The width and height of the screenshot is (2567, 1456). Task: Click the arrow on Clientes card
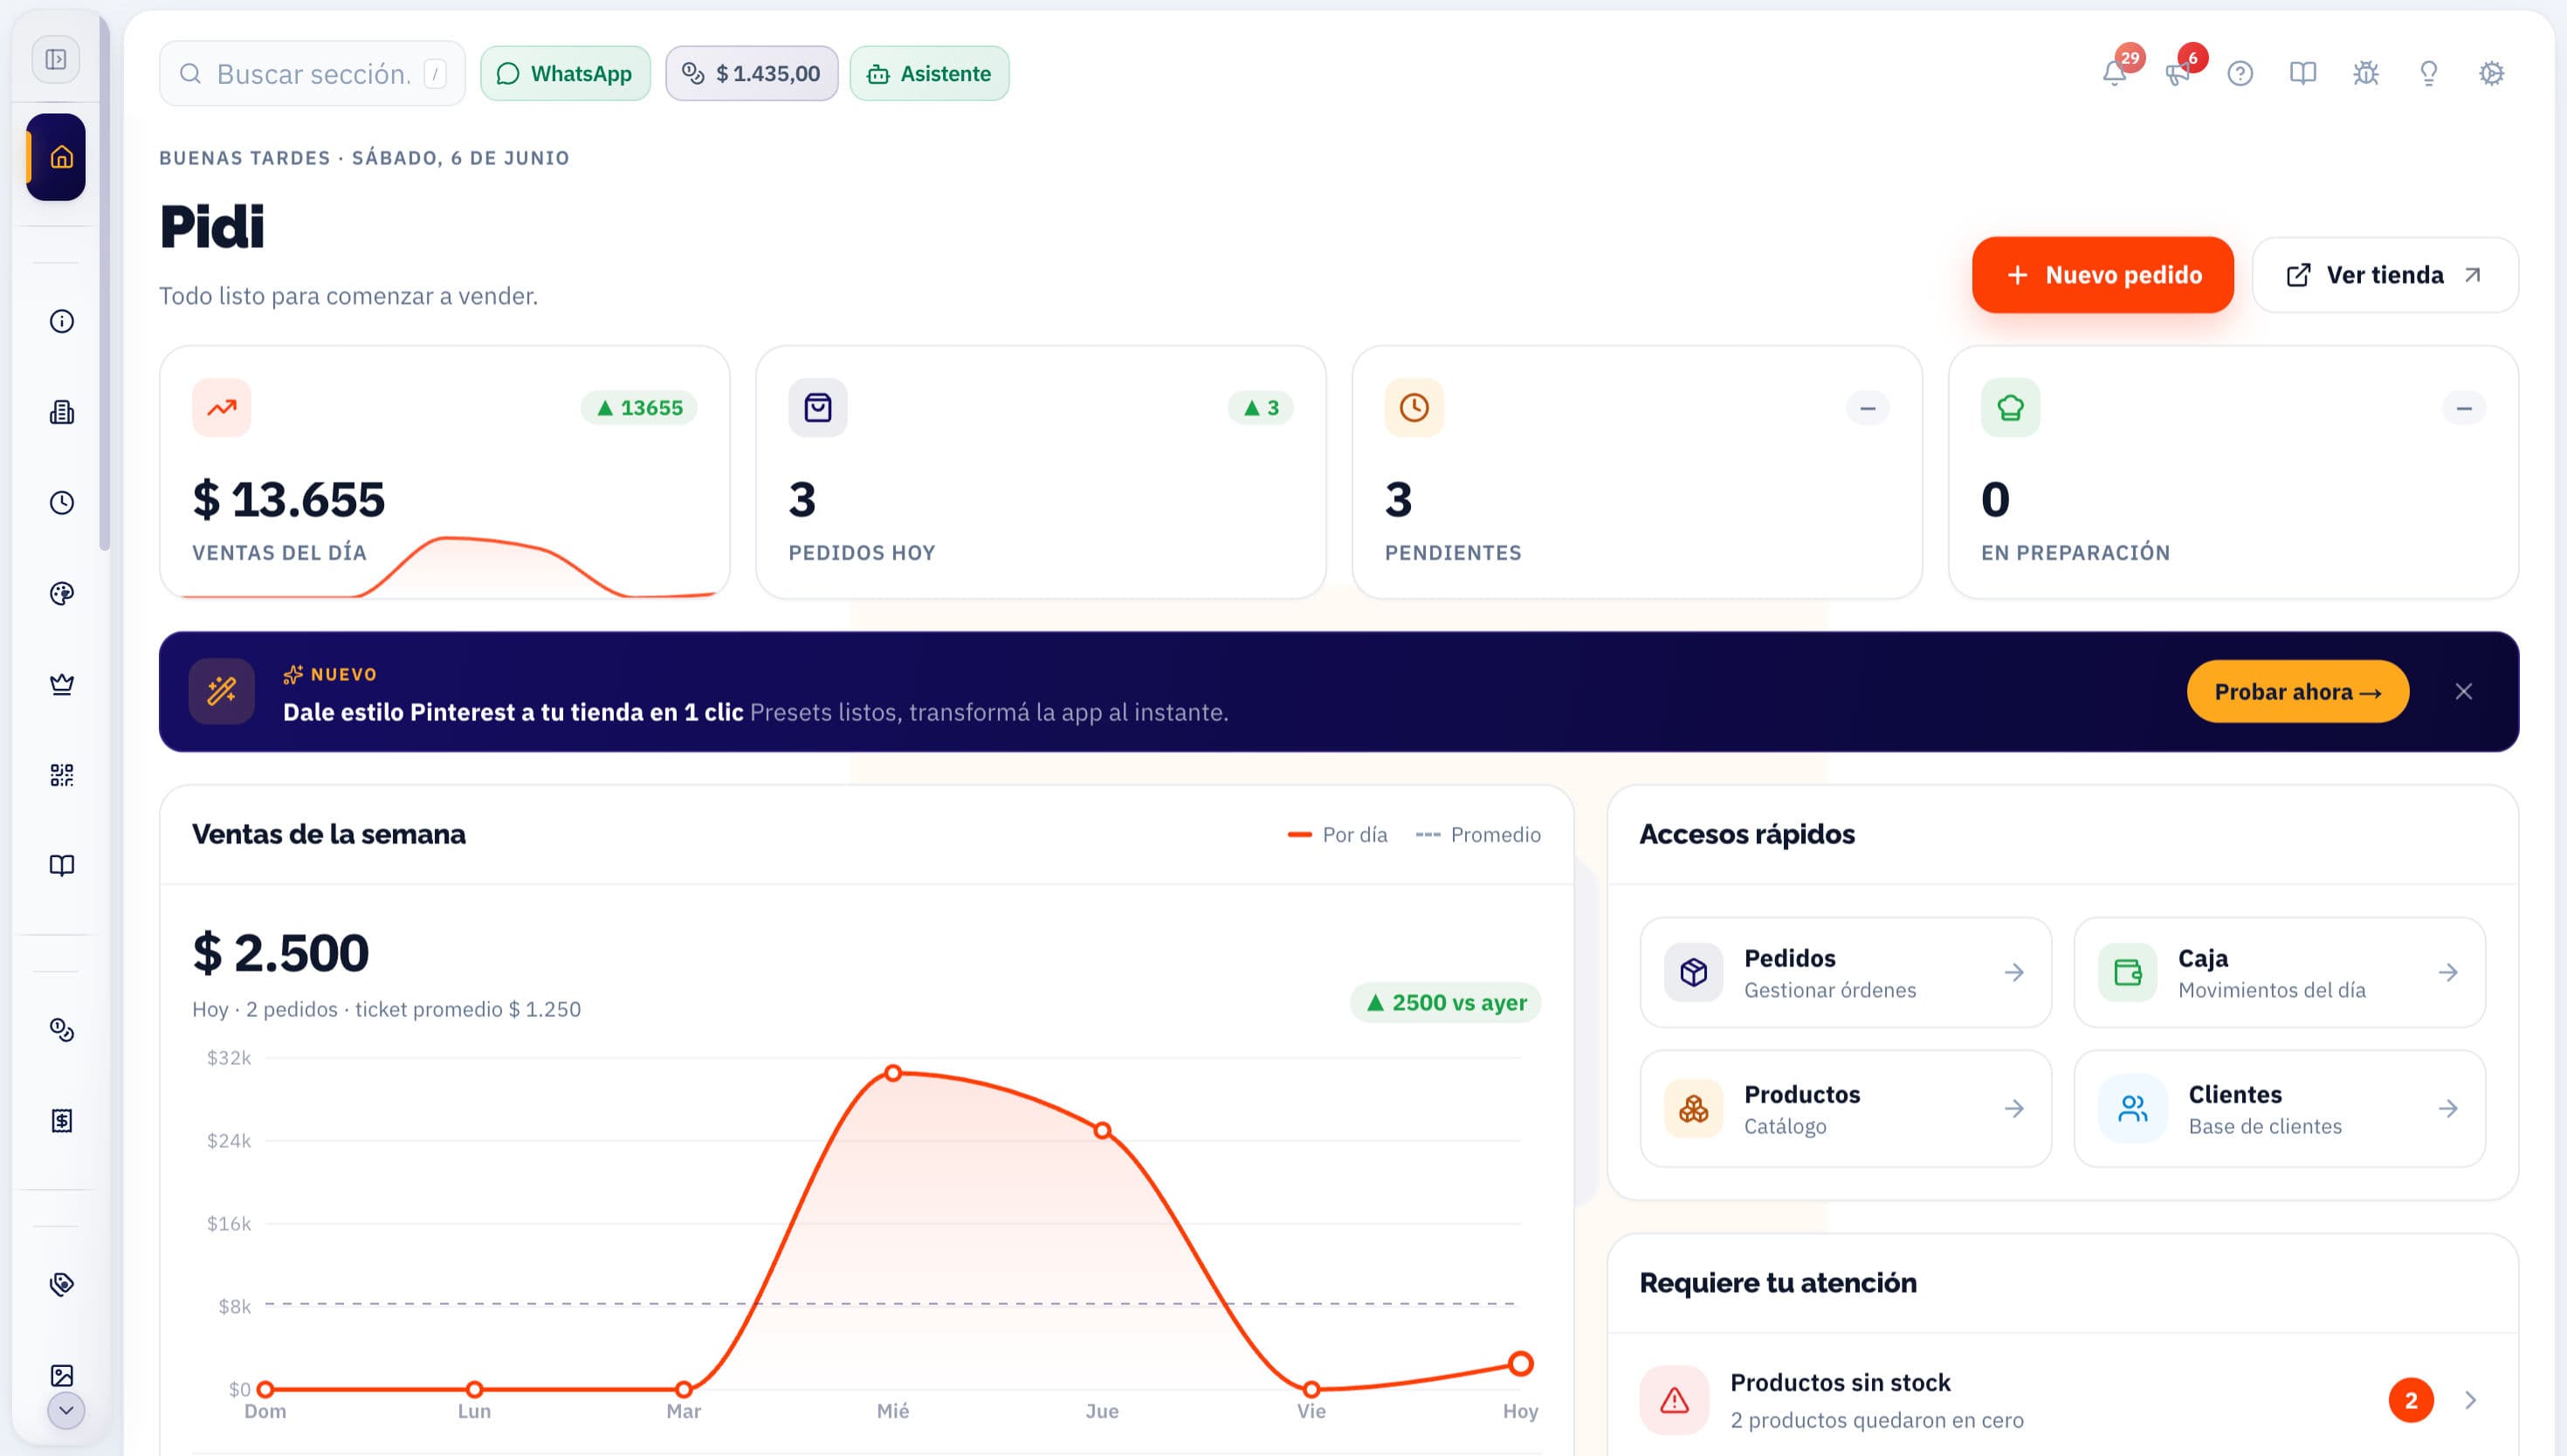(2448, 1109)
